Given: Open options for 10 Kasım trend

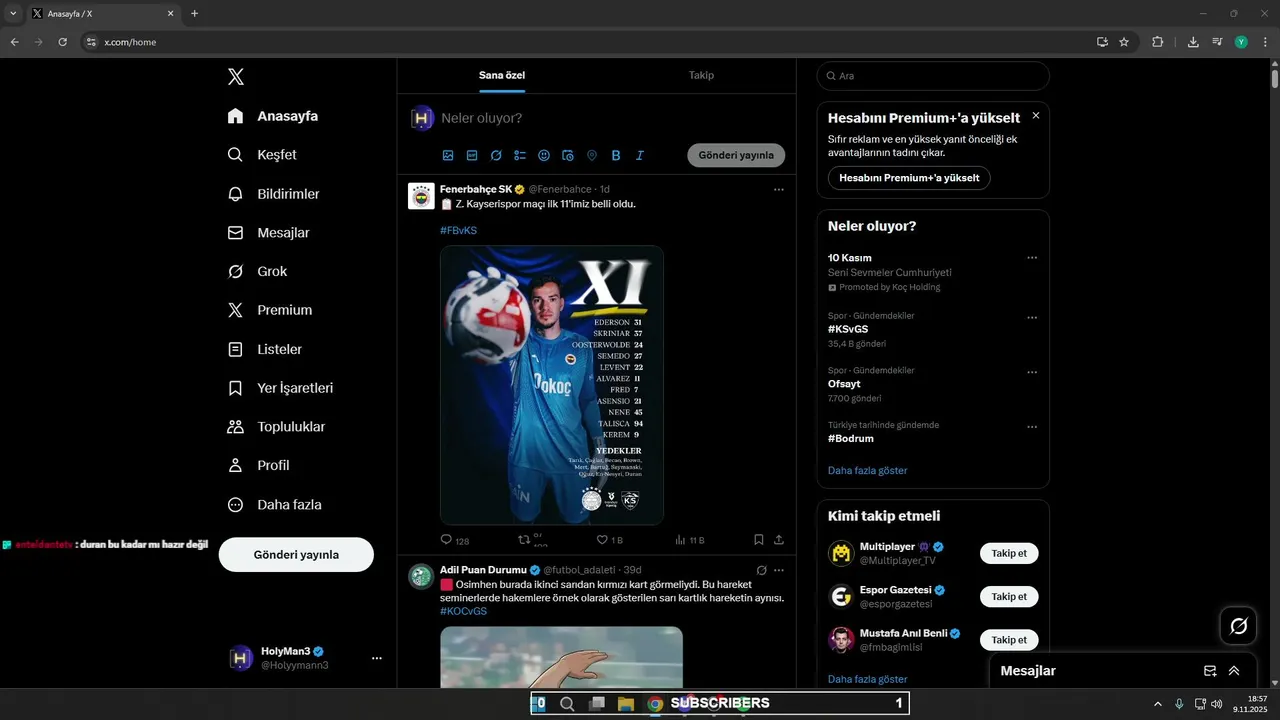Looking at the screenshot, I should pos(1032,258).
